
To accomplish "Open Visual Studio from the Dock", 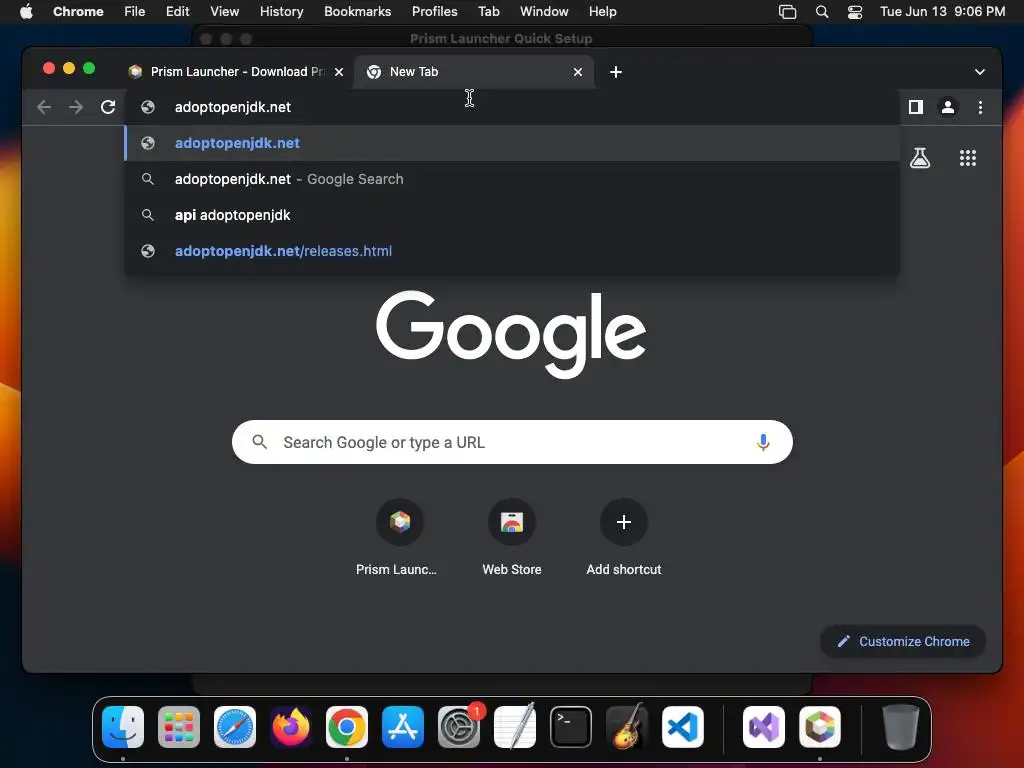I will [x=764, y=726].
